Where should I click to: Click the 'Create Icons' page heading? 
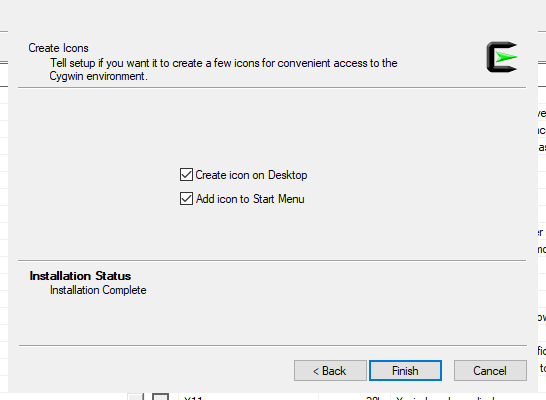[x=58, y=48]
